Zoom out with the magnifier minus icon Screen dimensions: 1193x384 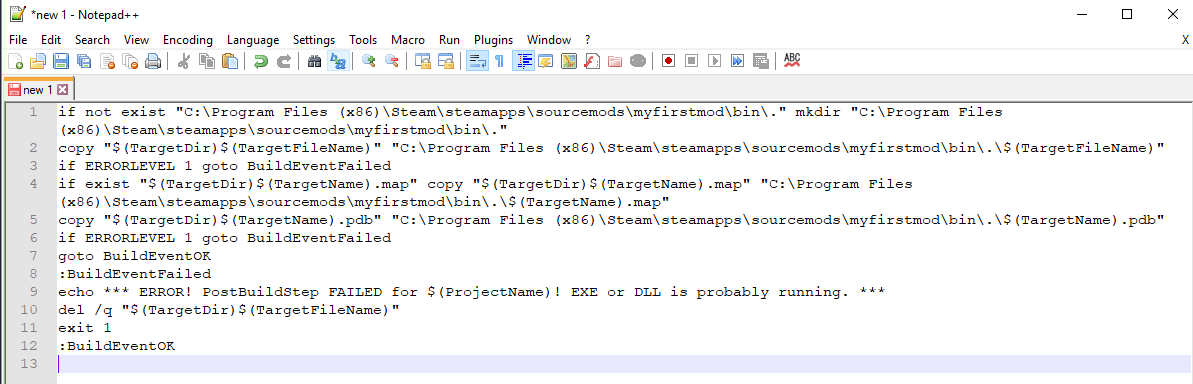(x=392, y=62)
